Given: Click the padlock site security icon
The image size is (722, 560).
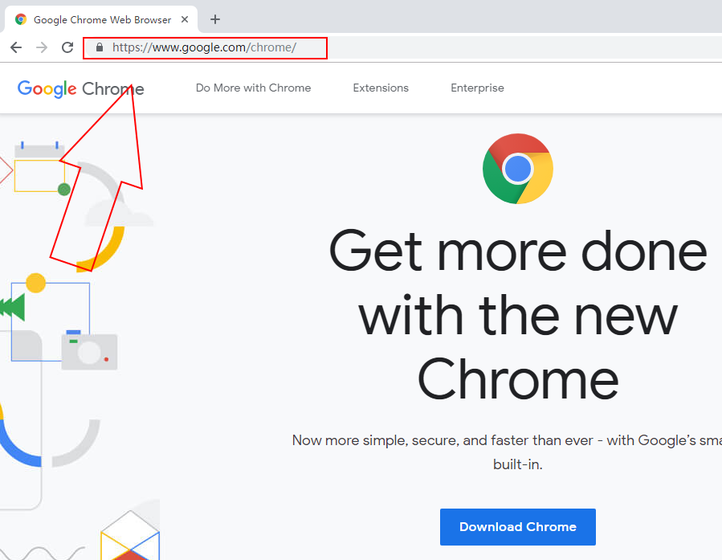Looking at the screenshot, I should point(99,47).
